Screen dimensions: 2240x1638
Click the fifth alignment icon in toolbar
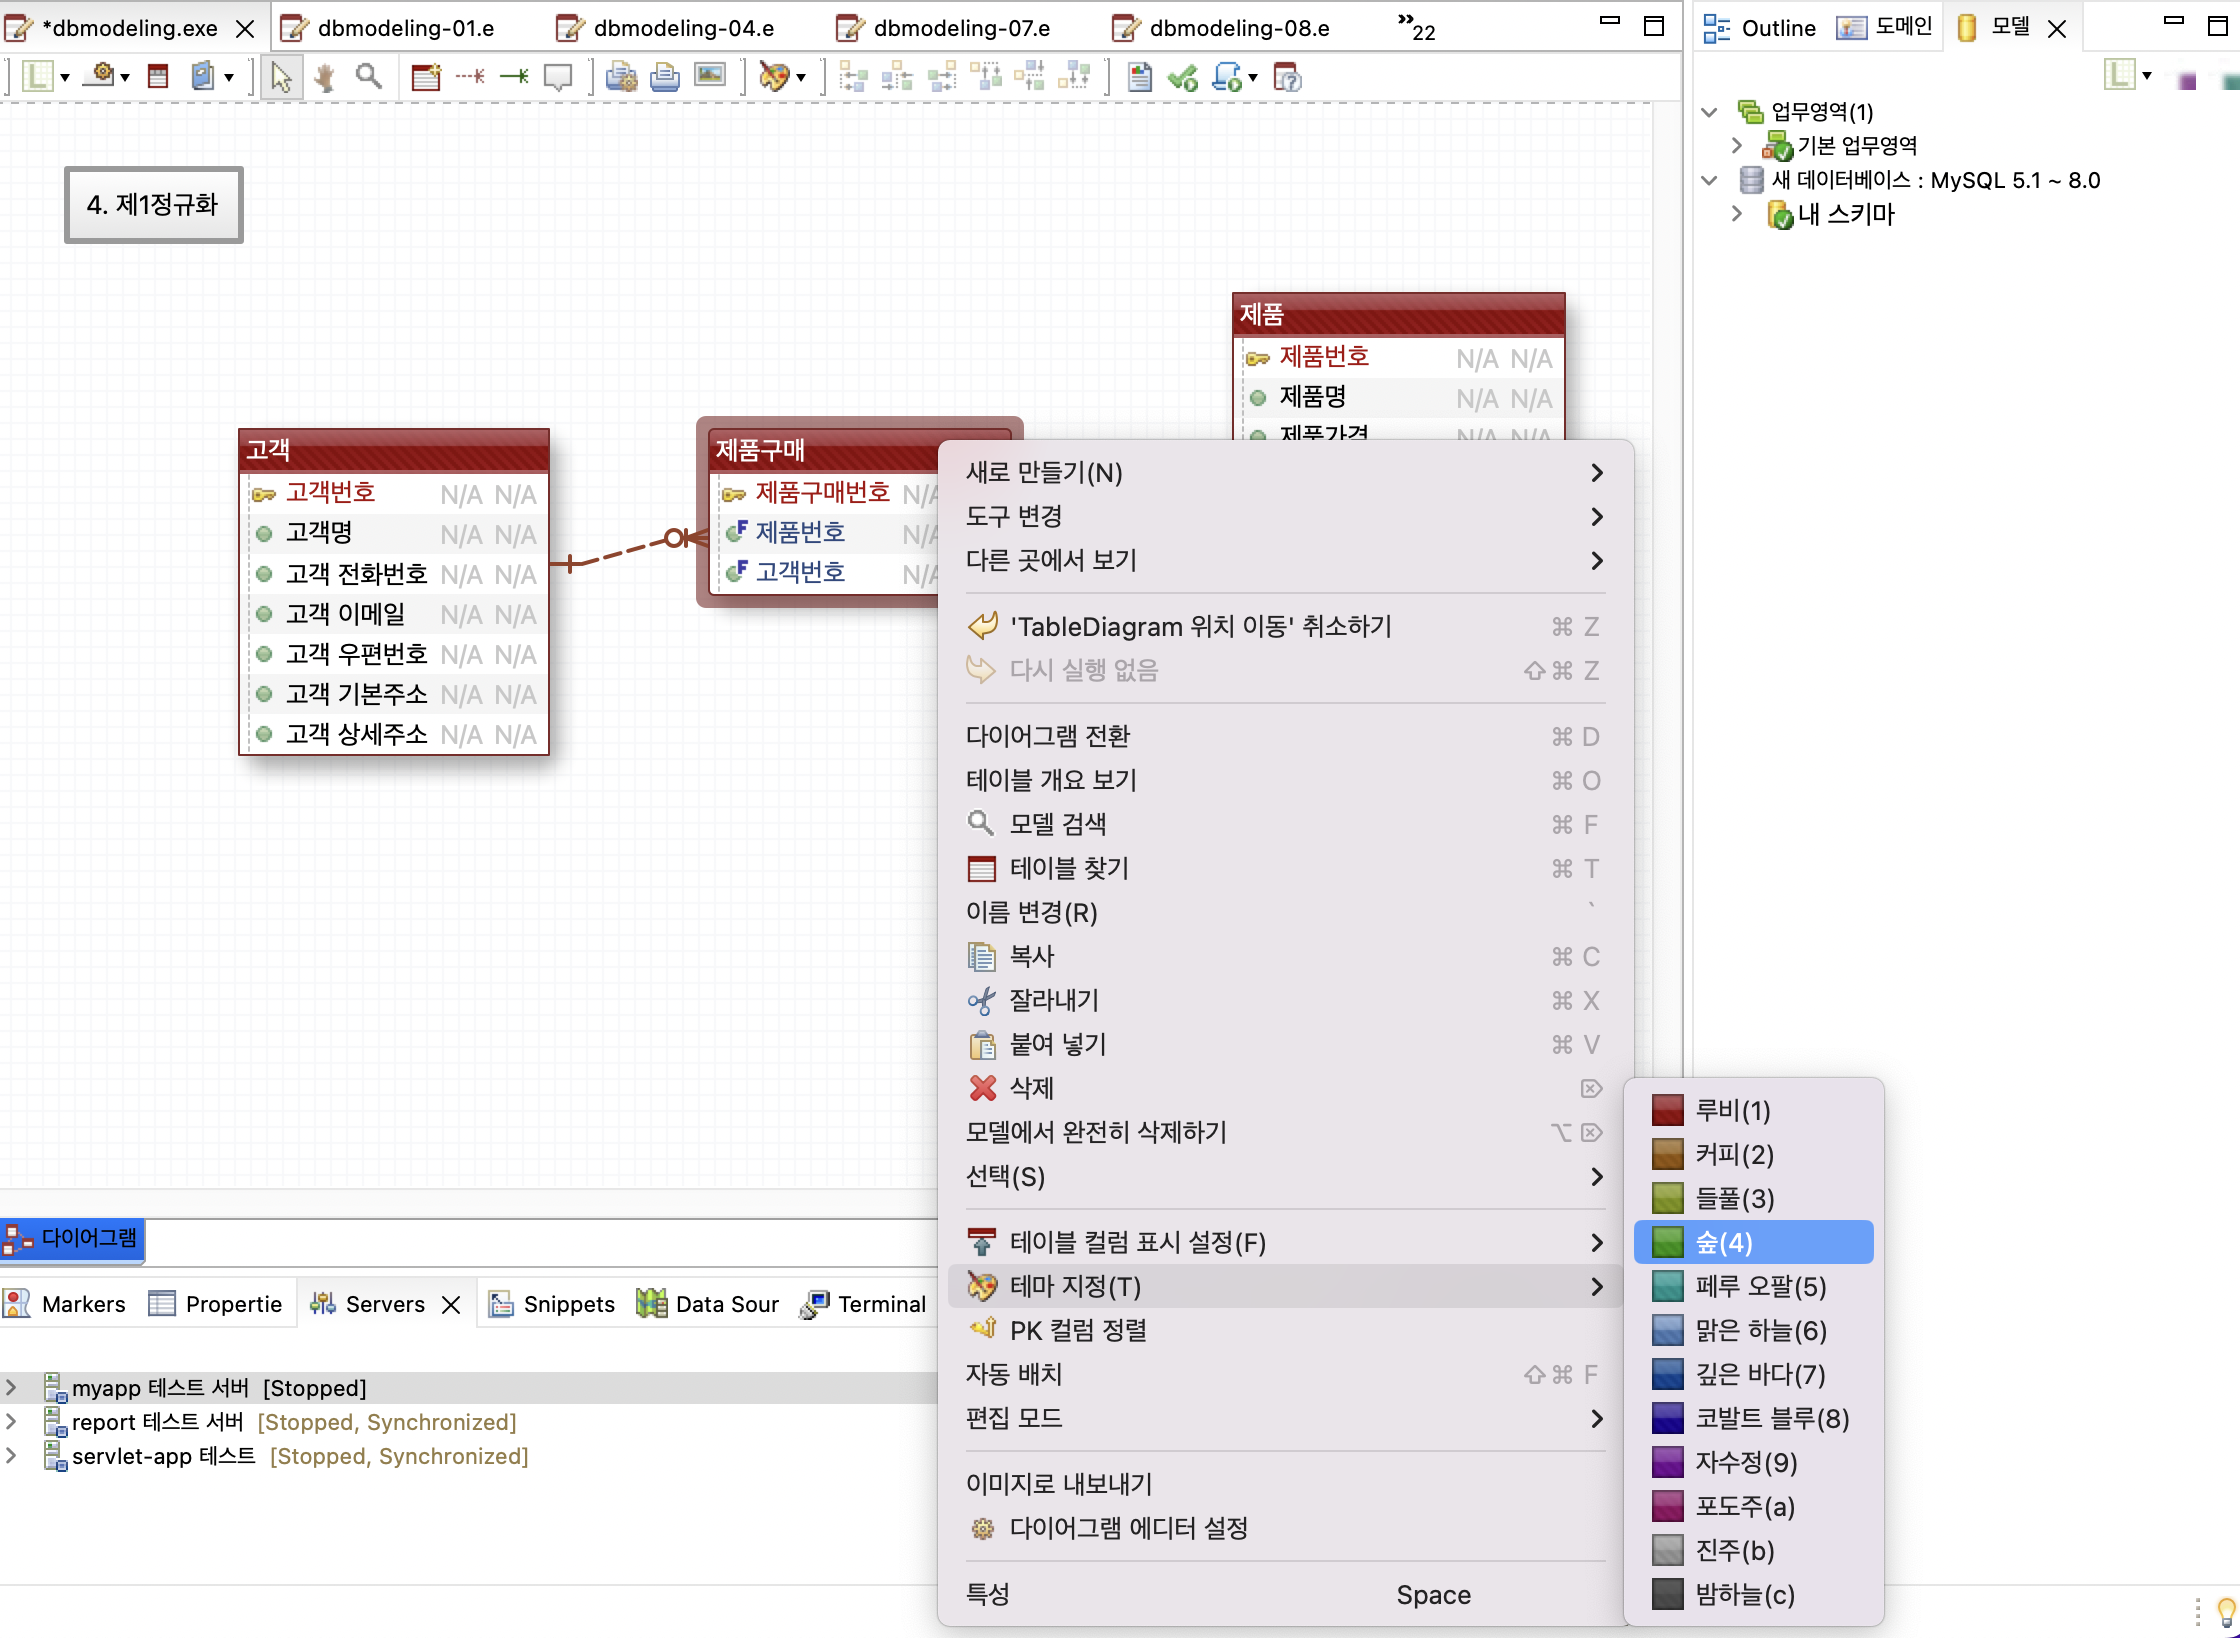1030,76
